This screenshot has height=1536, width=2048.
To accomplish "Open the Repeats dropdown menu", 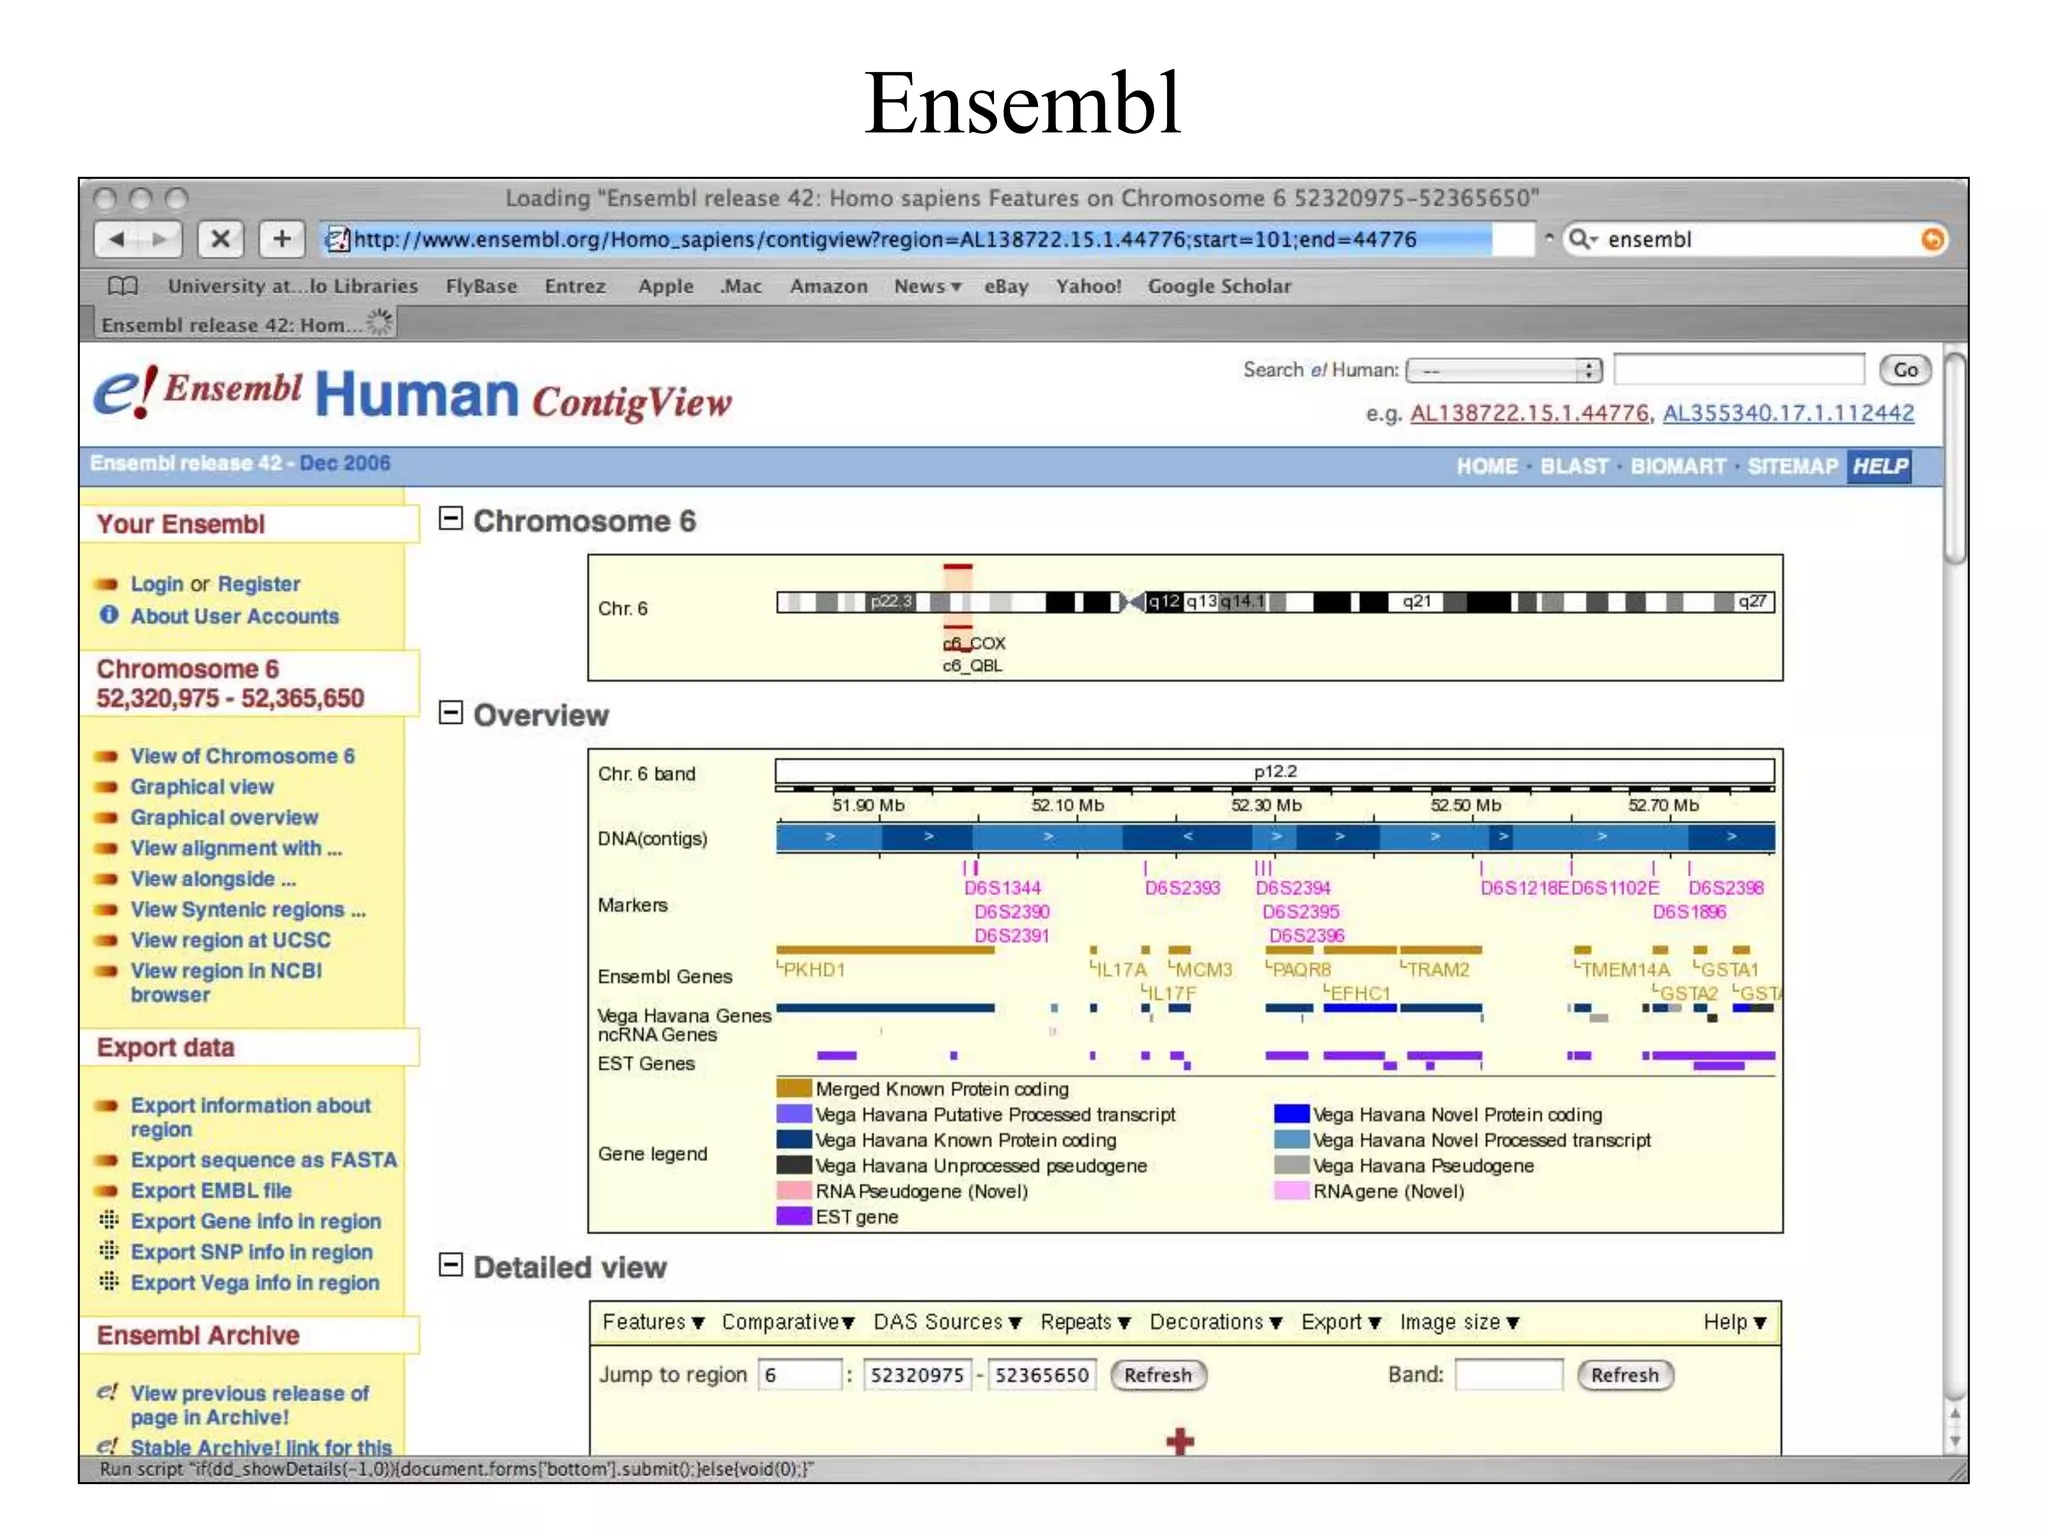I will 1085,1322.
